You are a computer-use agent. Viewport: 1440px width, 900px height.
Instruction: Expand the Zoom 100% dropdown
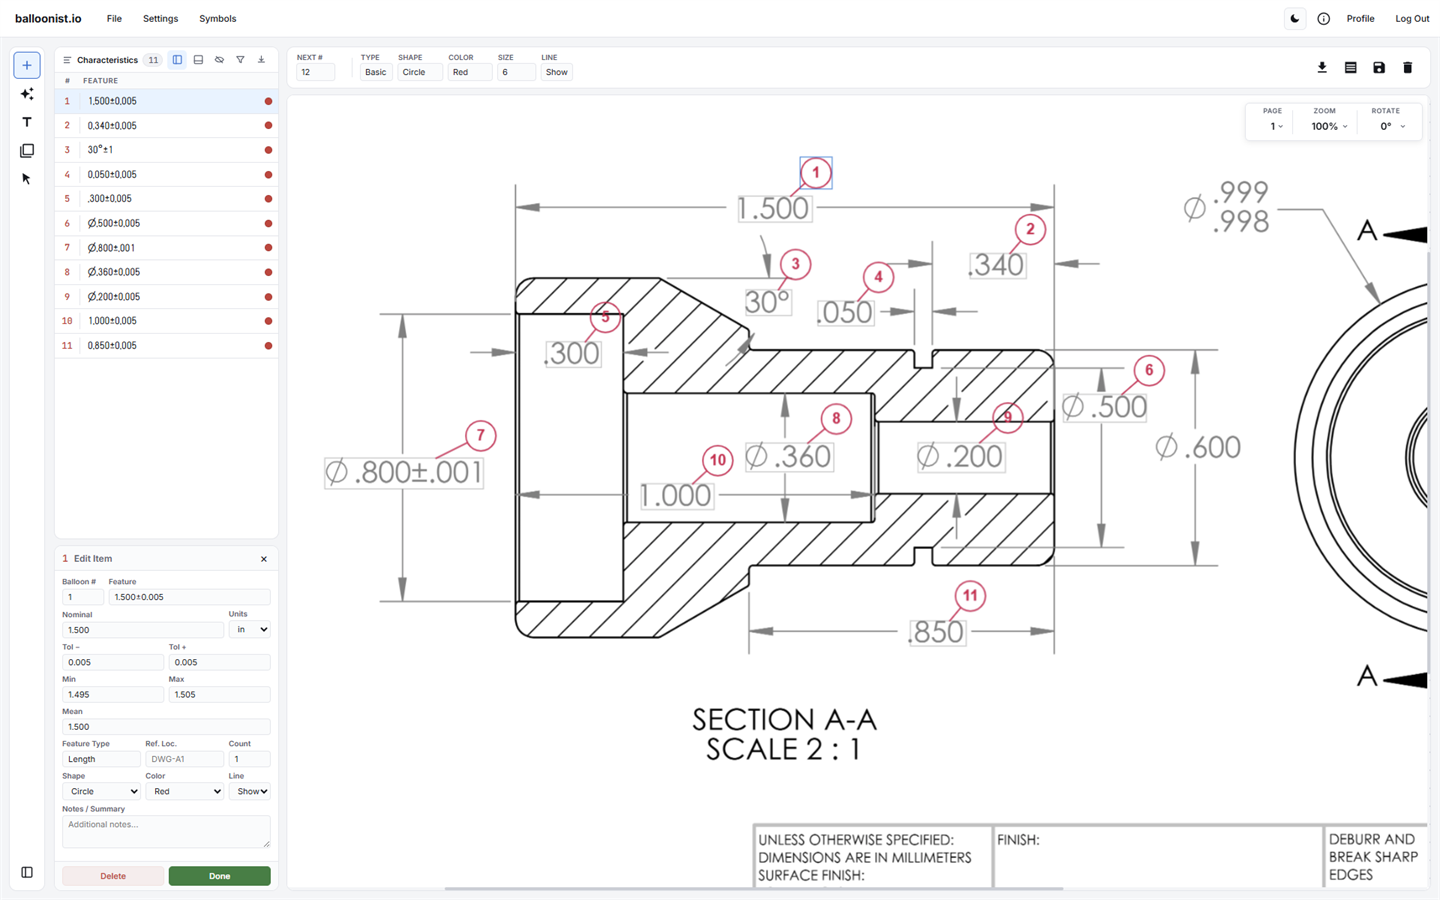1329,127
